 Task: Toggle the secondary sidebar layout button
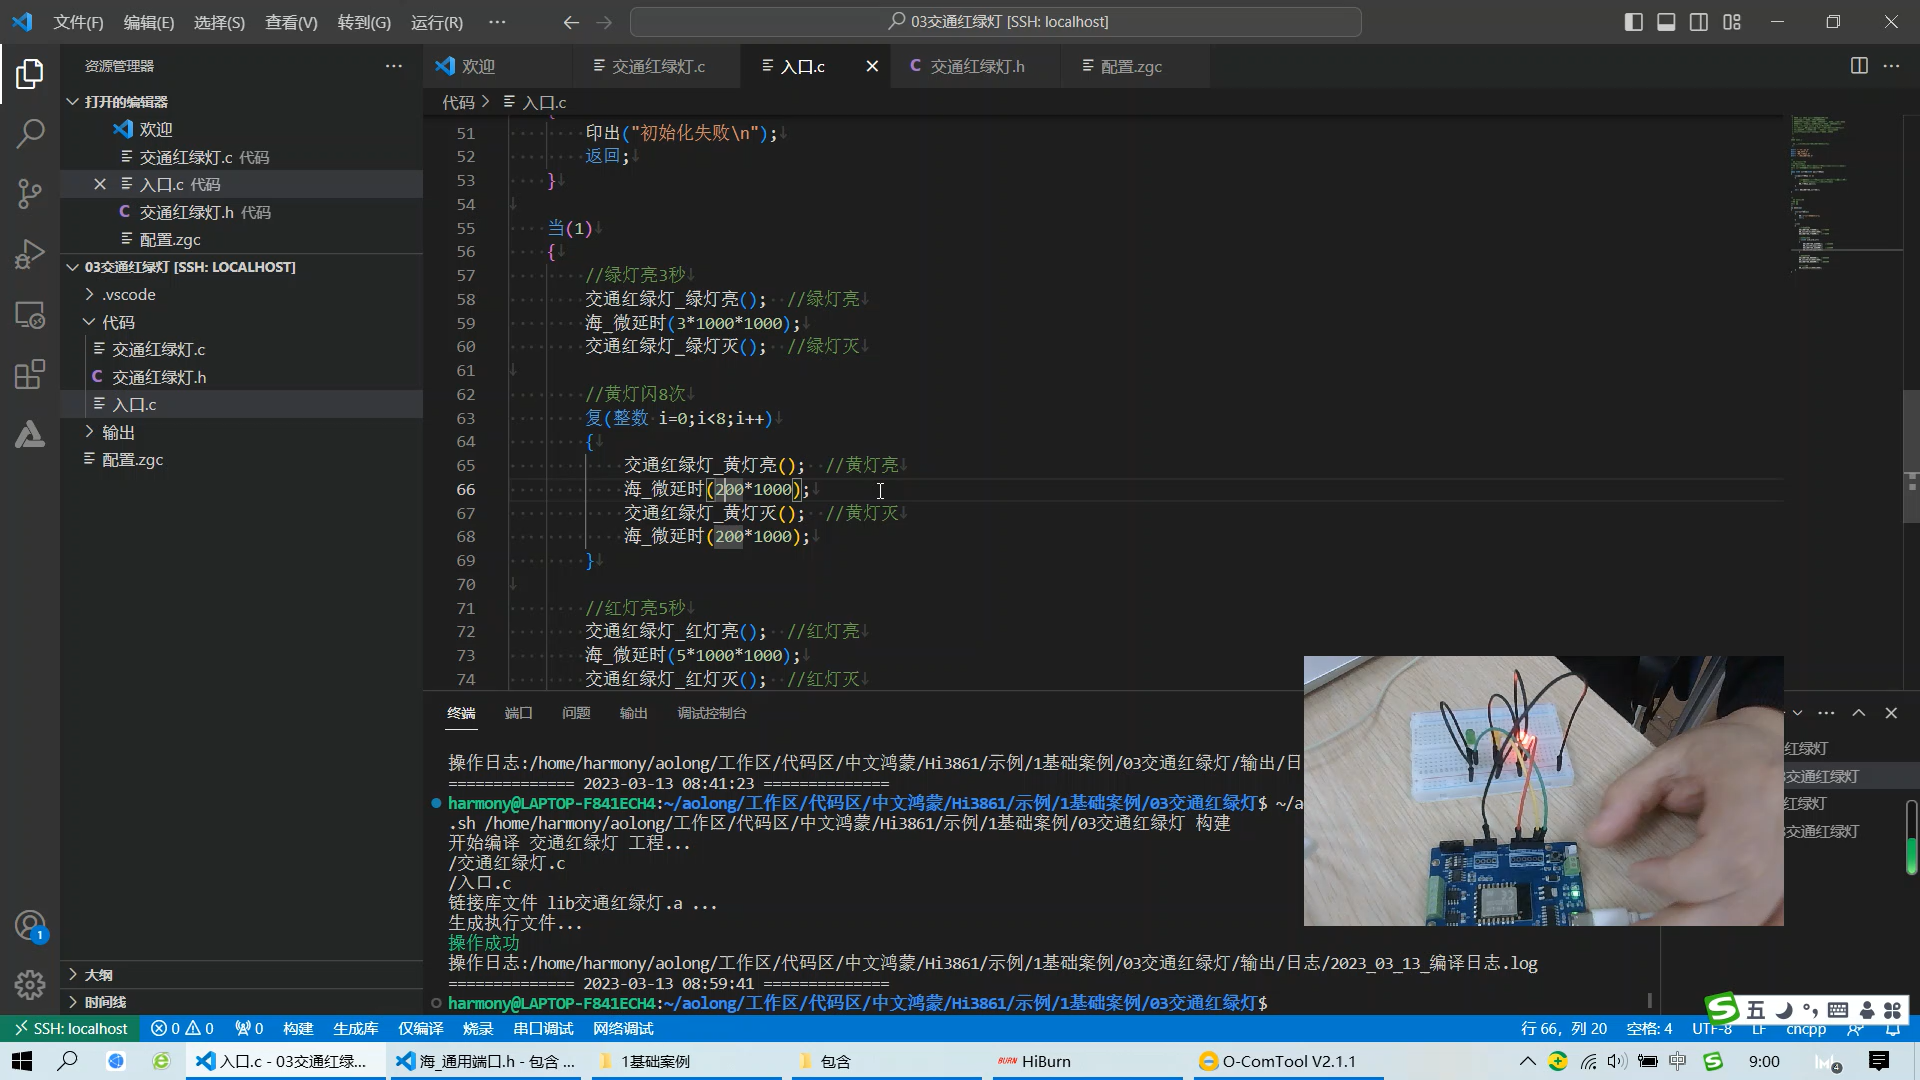click(1699, 22)
